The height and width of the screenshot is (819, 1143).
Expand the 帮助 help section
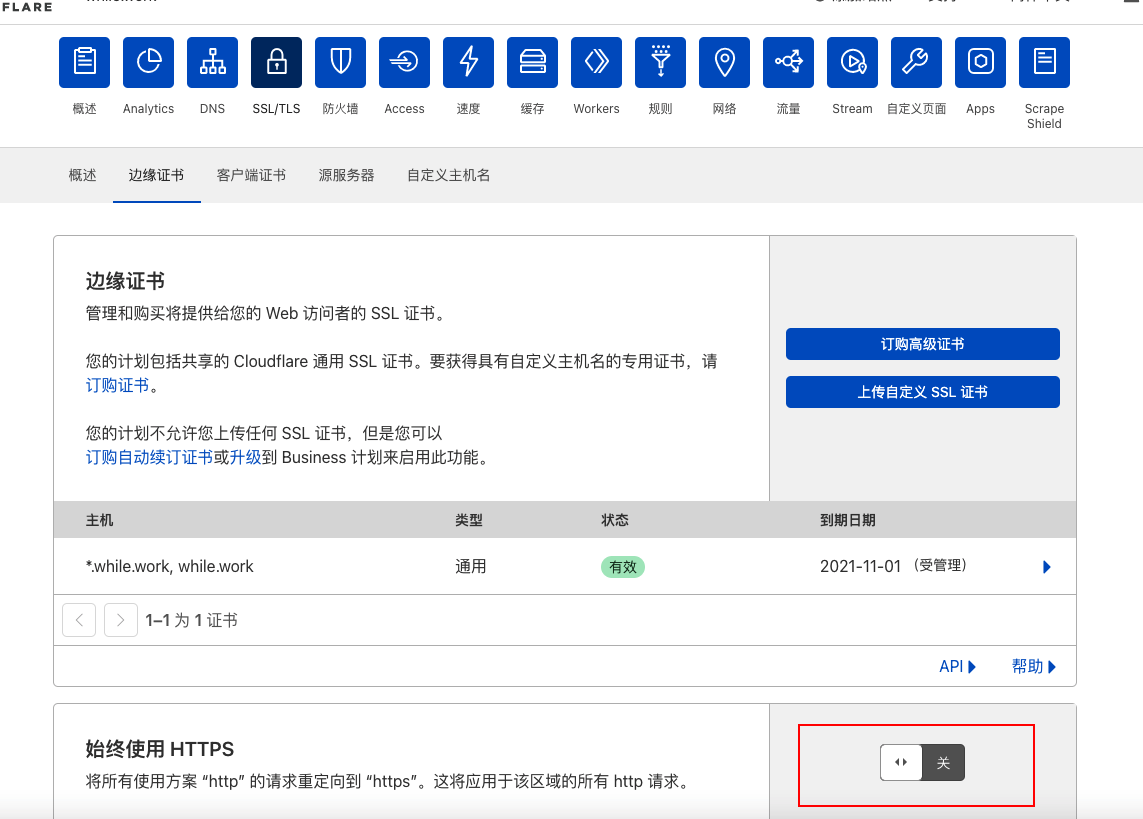1033,666
